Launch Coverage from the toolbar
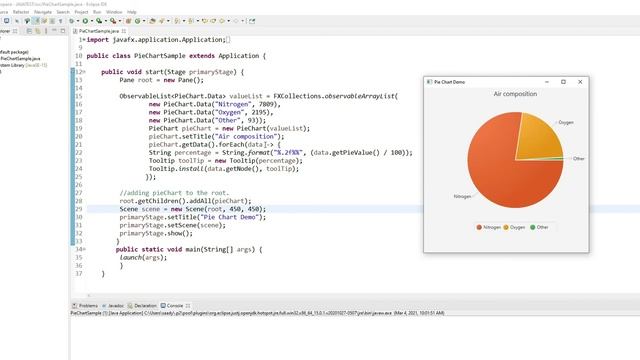 [99, 21]
